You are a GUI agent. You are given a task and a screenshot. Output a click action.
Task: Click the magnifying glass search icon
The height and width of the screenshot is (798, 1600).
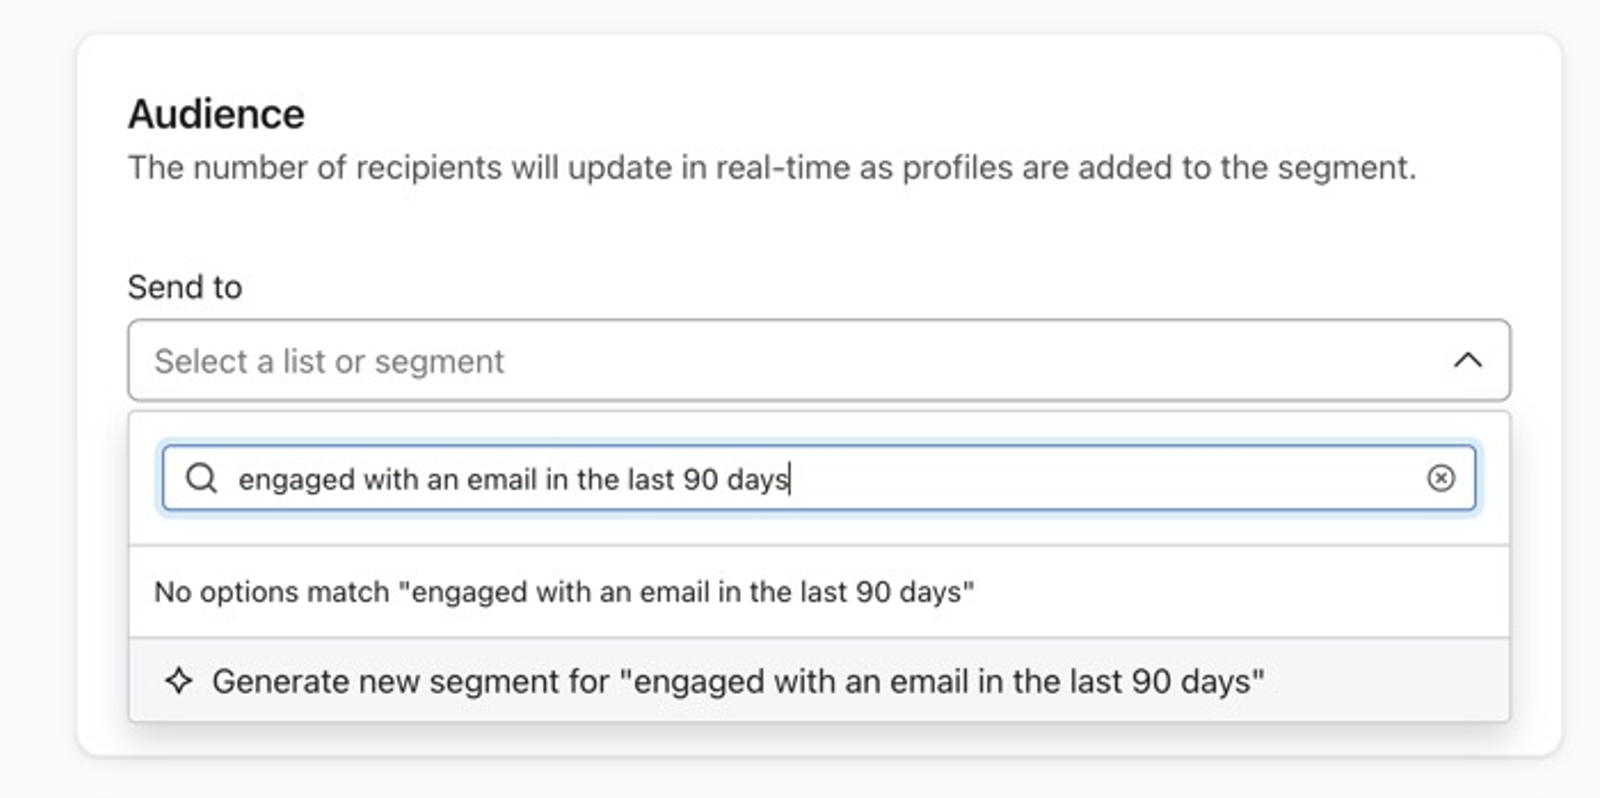coord(201,478)
